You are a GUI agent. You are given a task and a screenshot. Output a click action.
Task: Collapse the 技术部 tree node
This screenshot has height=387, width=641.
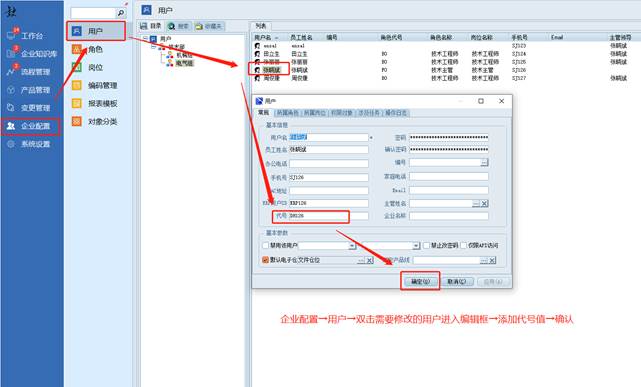(x=154, y=47)
